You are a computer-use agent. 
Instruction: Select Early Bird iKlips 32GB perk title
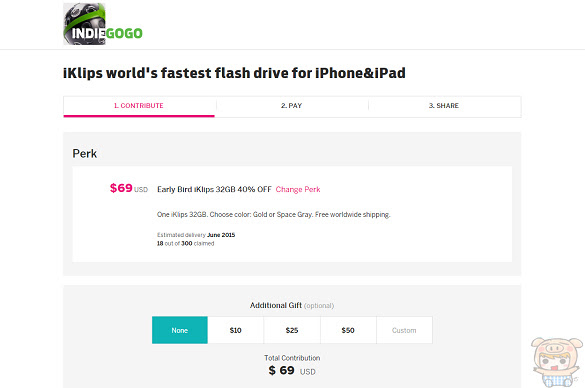[x=214, y=190]
